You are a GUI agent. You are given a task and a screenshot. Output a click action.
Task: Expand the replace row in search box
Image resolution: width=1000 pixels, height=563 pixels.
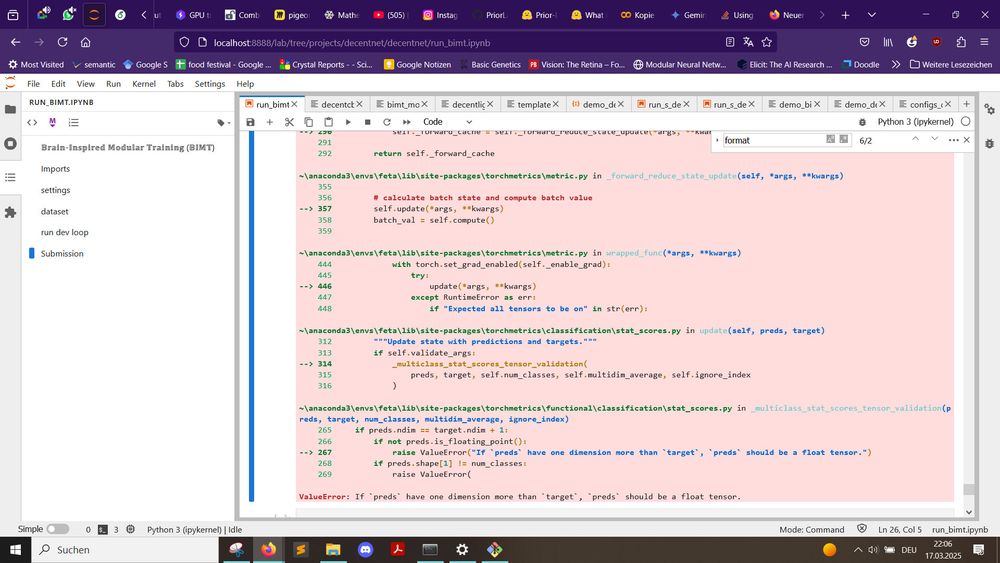(717, 140)
